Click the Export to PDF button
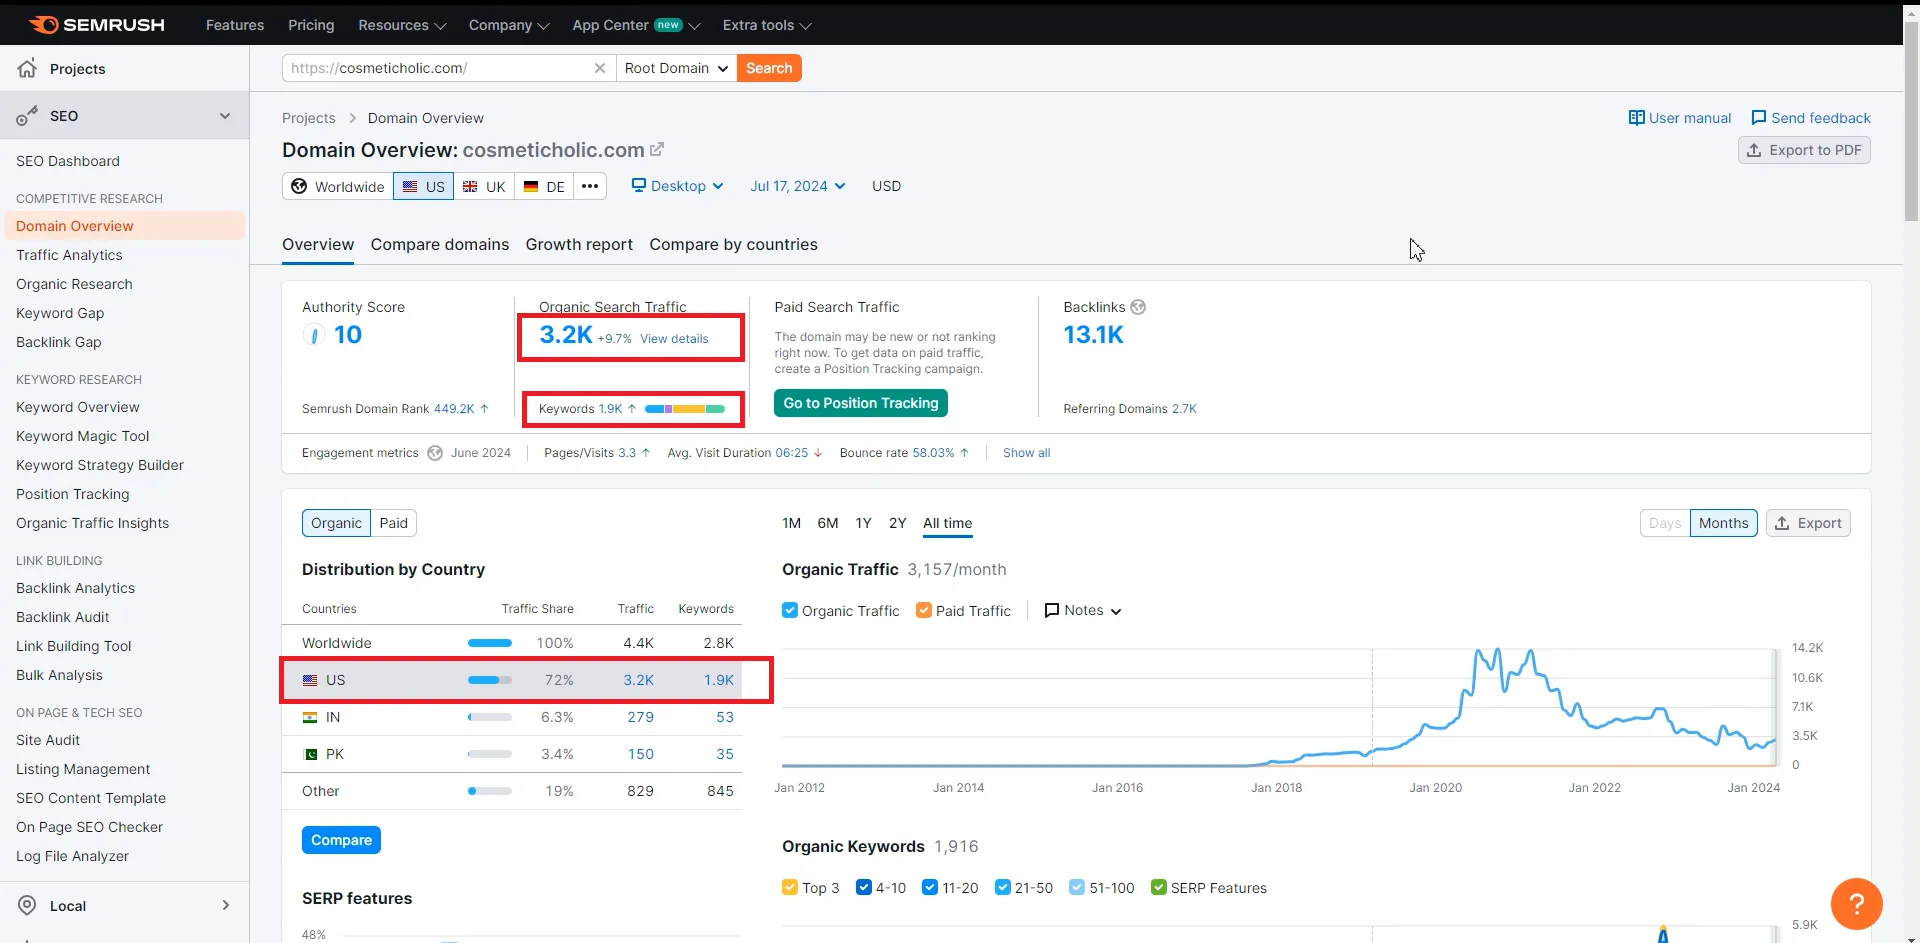The width and height of the screenshot is (1920, 943). coord(1804,150)
